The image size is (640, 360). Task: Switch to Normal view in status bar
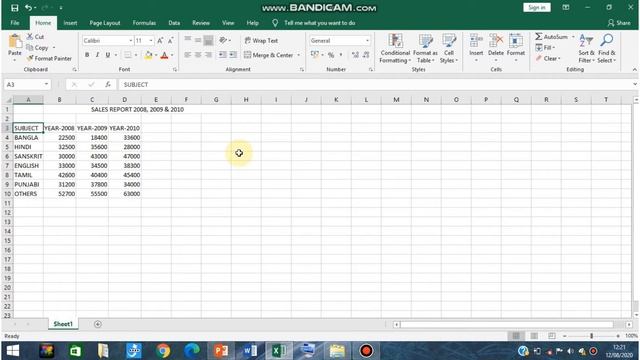516,336
